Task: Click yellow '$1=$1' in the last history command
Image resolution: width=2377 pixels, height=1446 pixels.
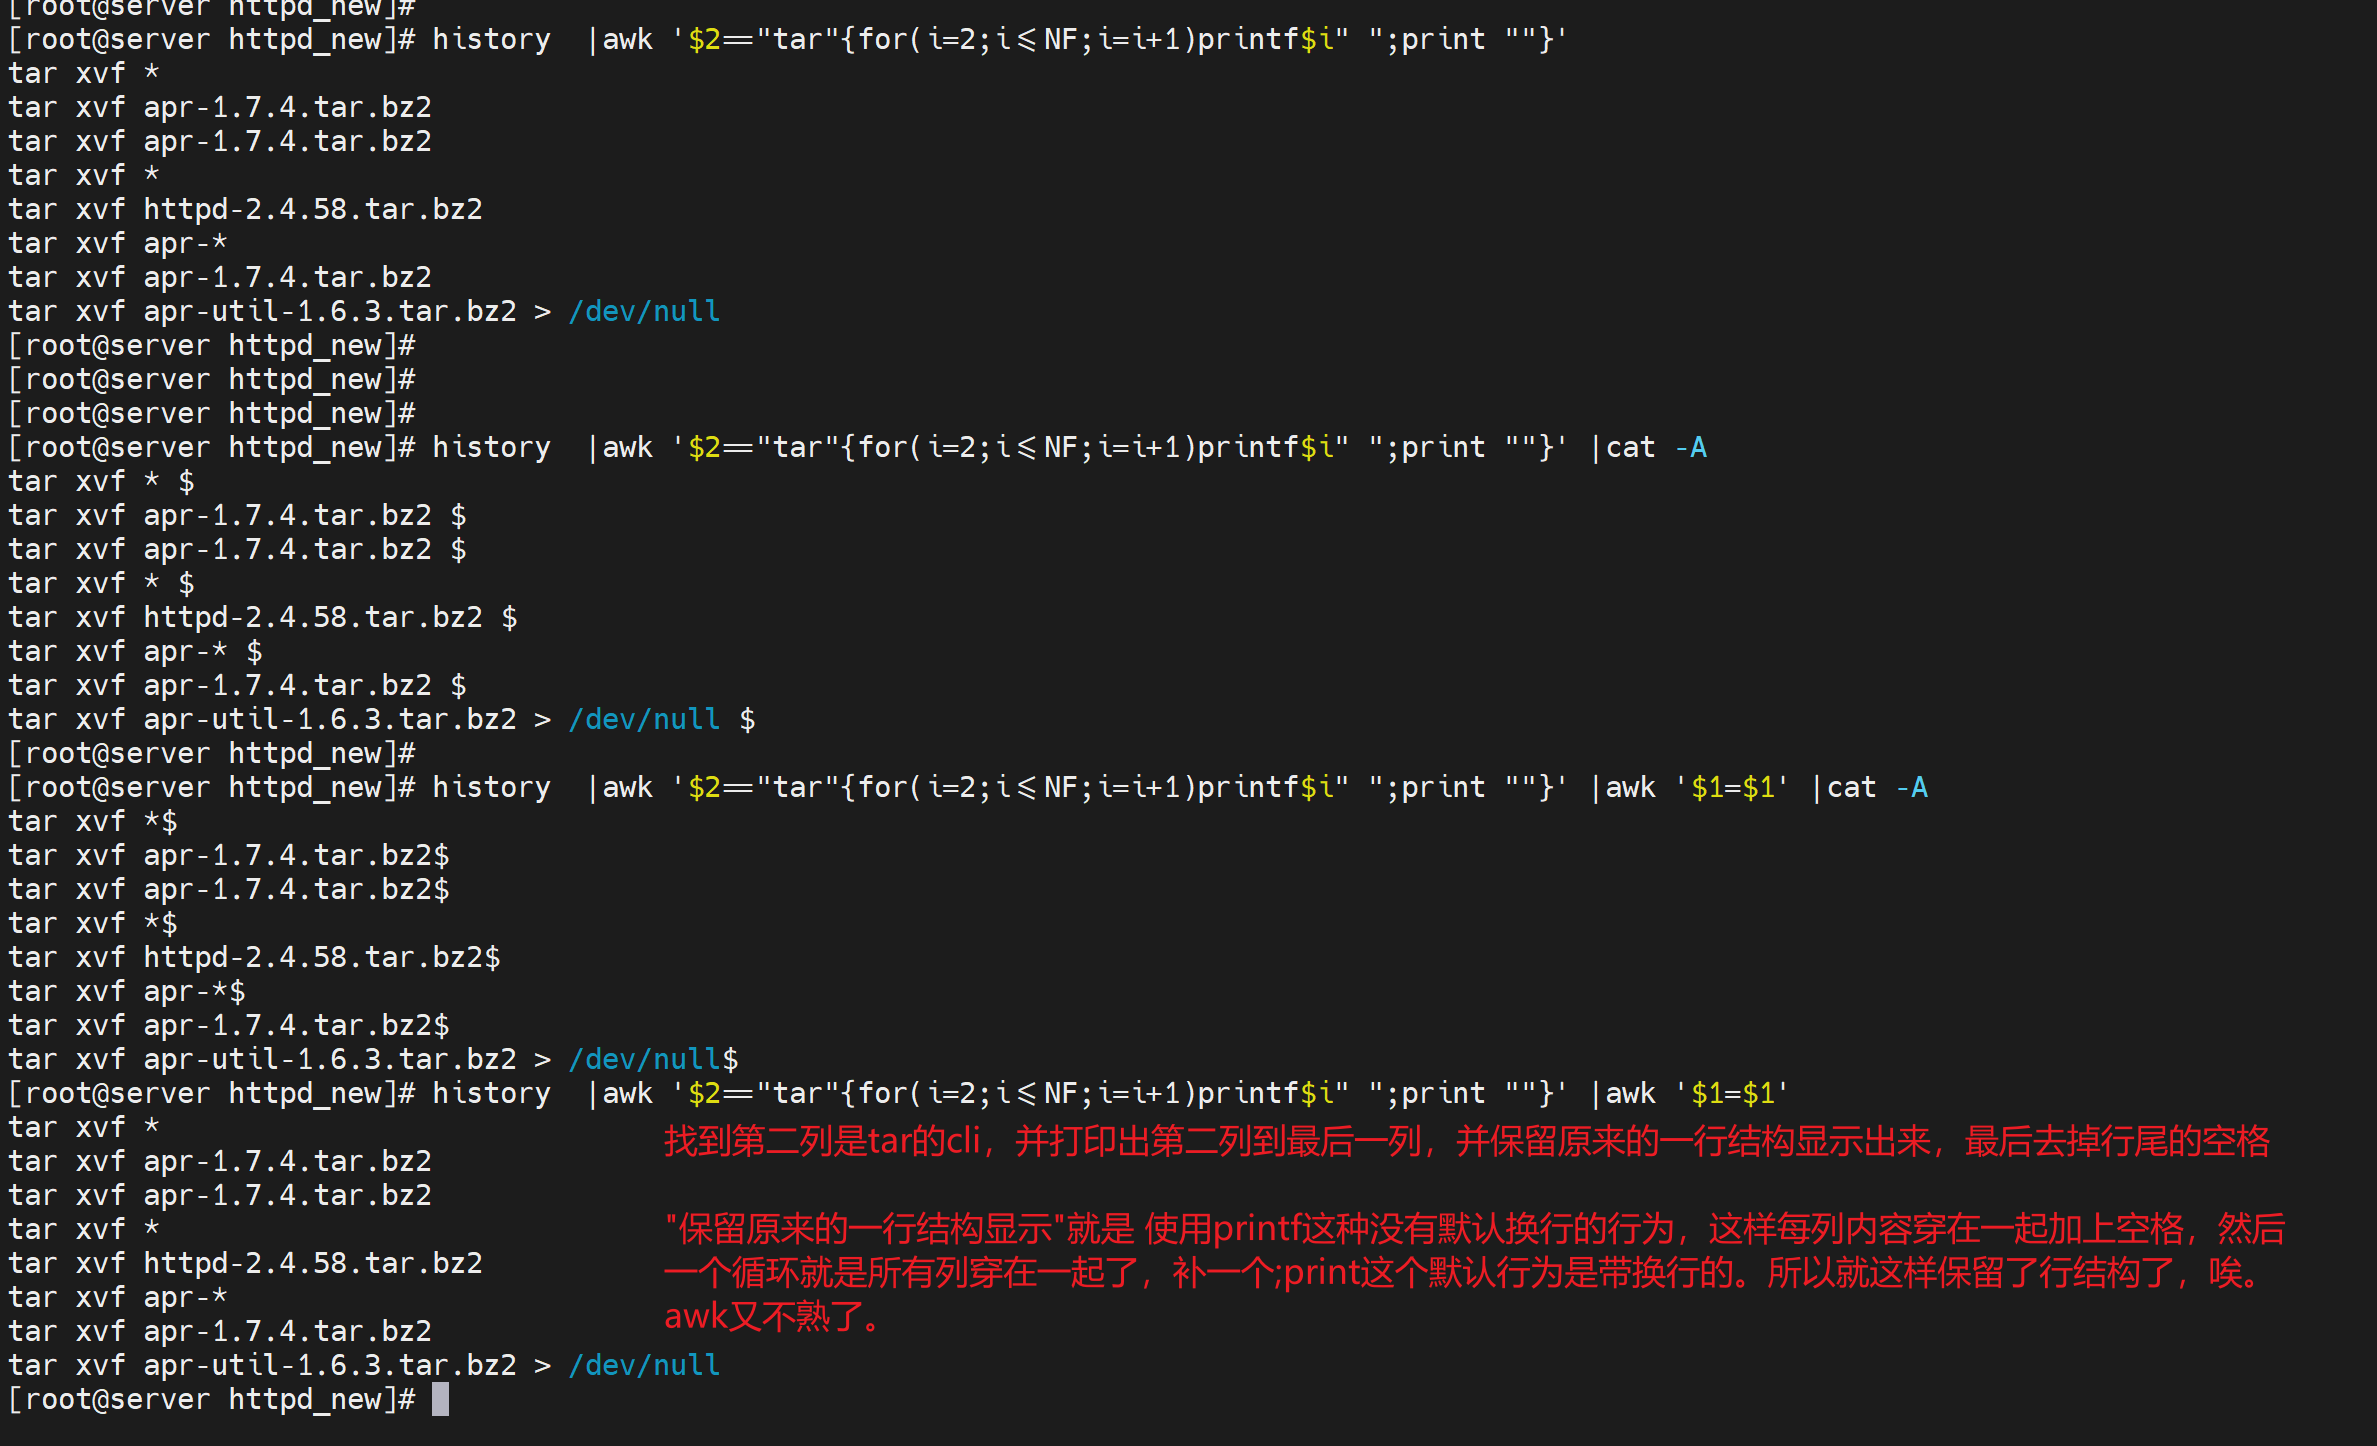Action: click(1733, 1093)
